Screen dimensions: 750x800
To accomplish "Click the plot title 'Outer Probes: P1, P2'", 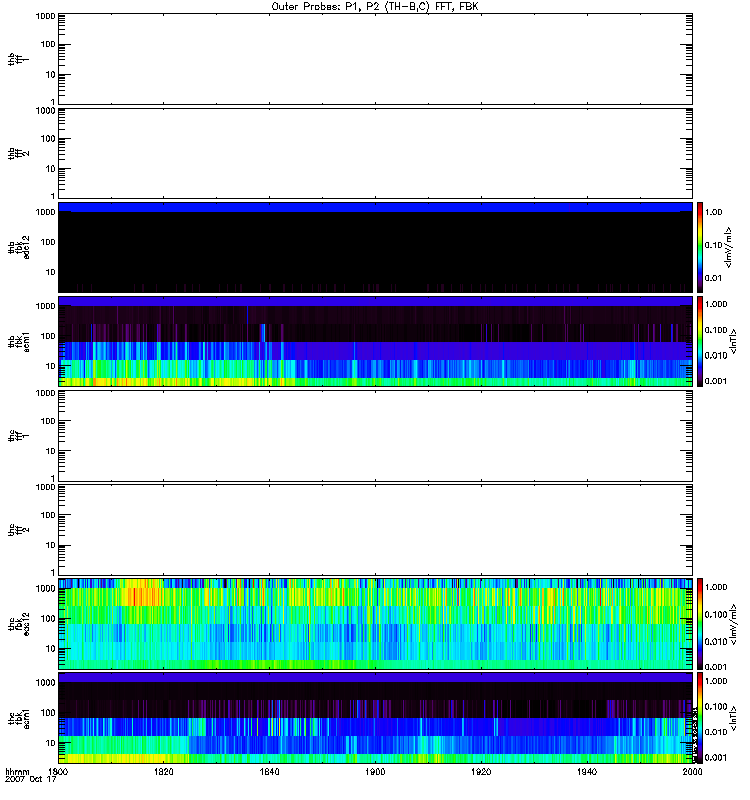I will (375, 6).
